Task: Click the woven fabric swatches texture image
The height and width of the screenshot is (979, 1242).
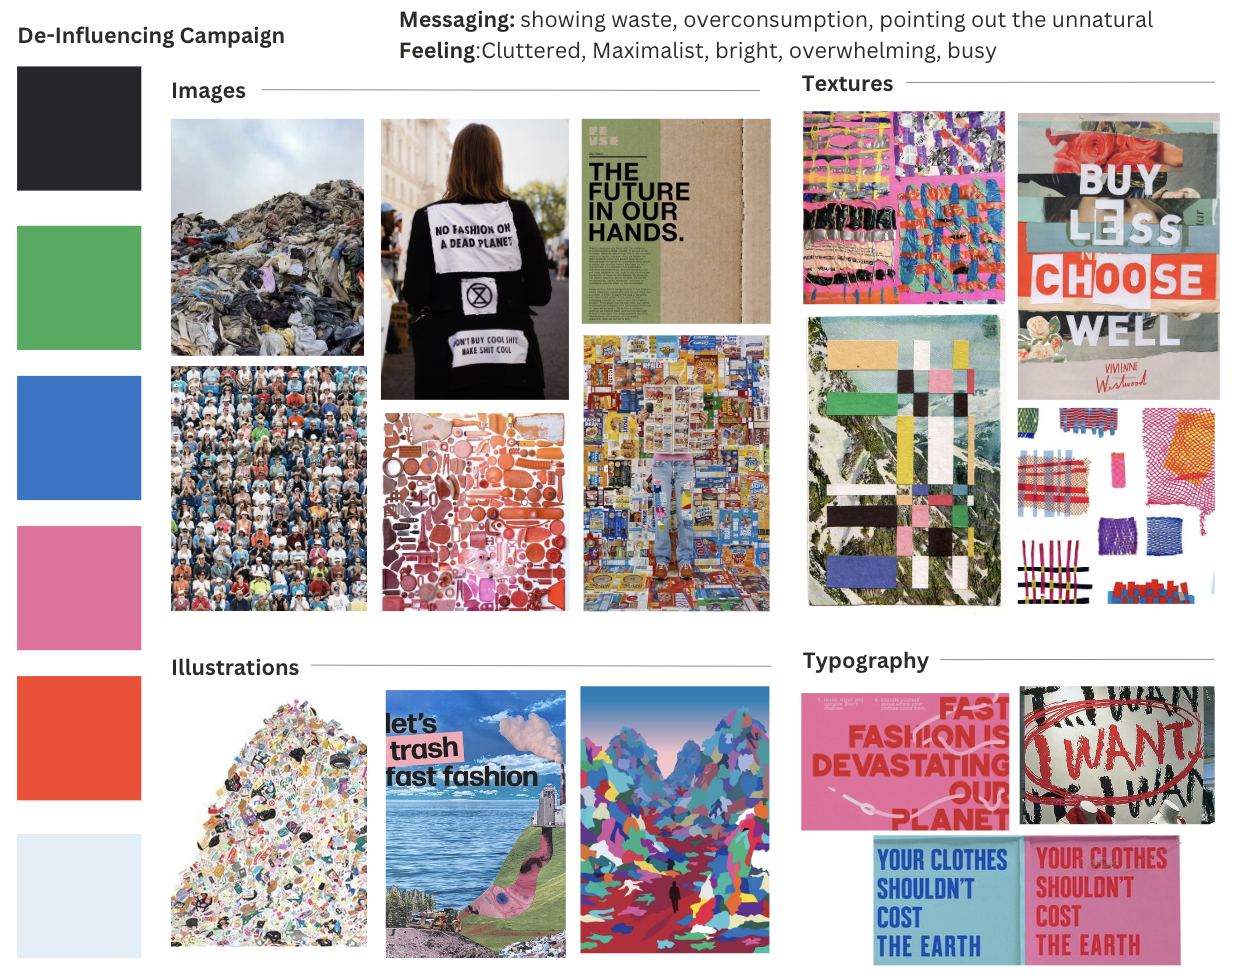Action: (x=1116, y=505)
